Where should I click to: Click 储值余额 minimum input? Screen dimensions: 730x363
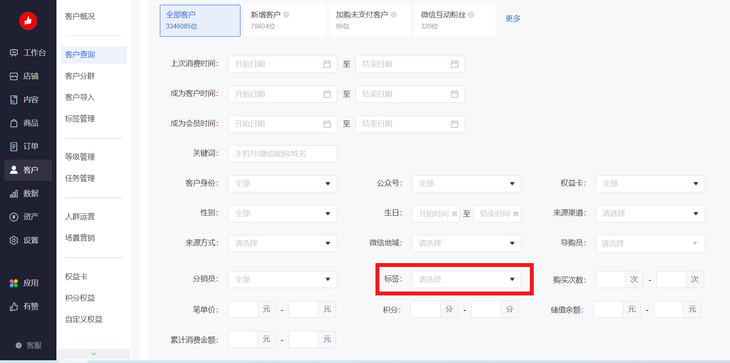pyautogui.click(x=608, y=309)
